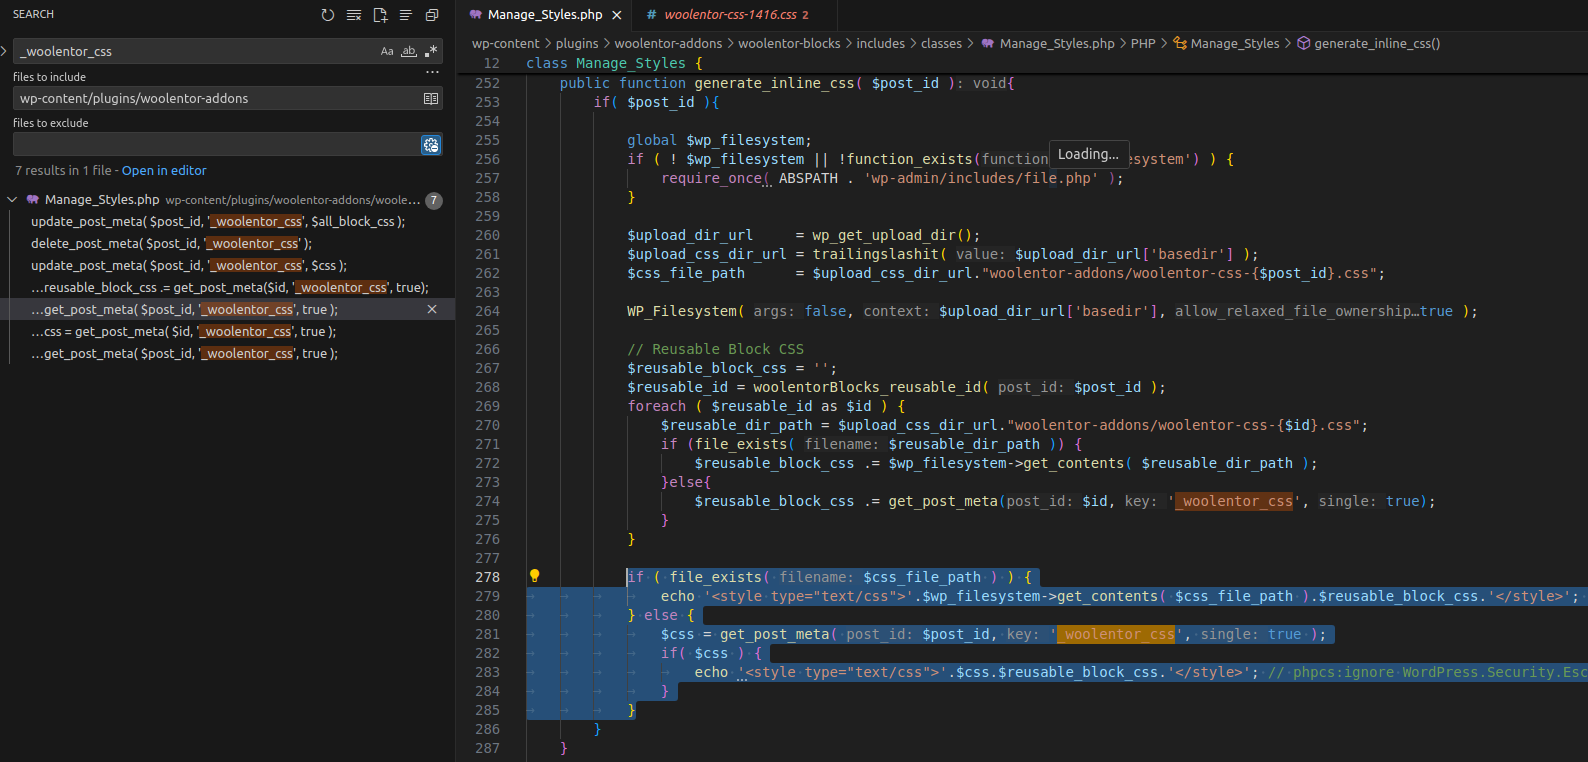Enable Match Whole Word option
This screenshot has width=1588, height=762.
coord(409,51)
